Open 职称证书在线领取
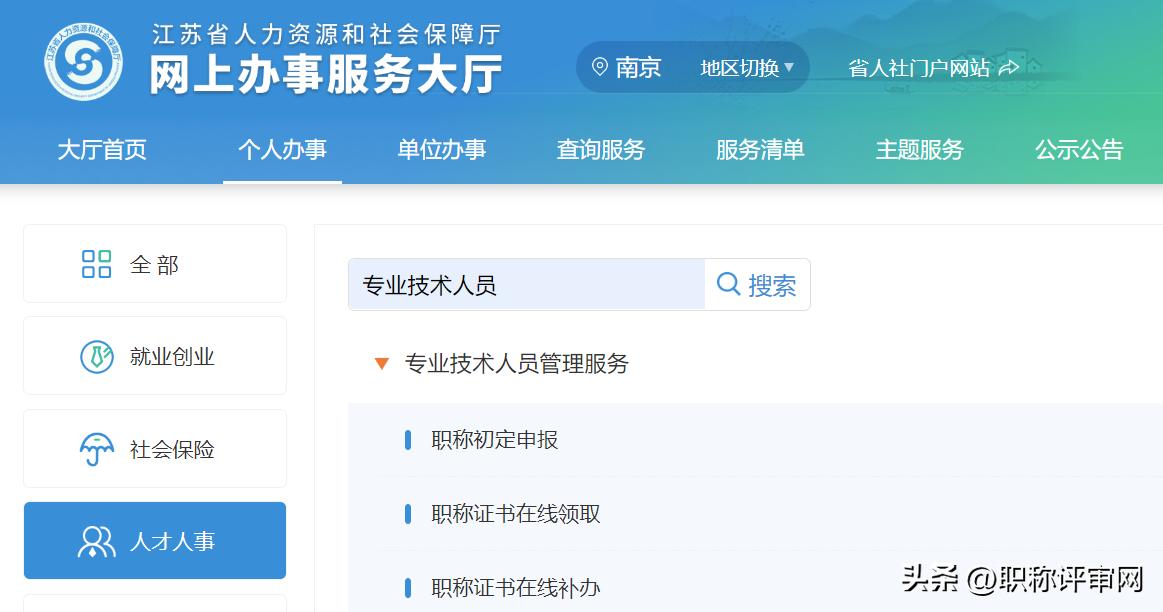The width and height of the screenshot is (1163, 612). (513, 514)
